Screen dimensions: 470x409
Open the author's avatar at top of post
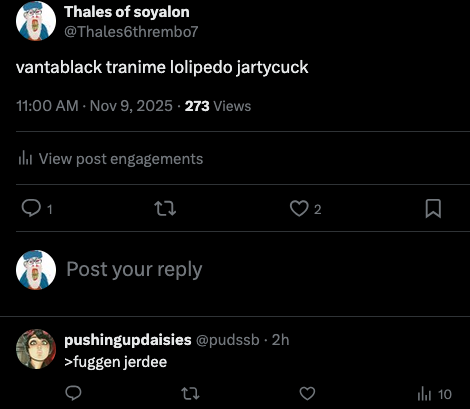click(36, 21)
